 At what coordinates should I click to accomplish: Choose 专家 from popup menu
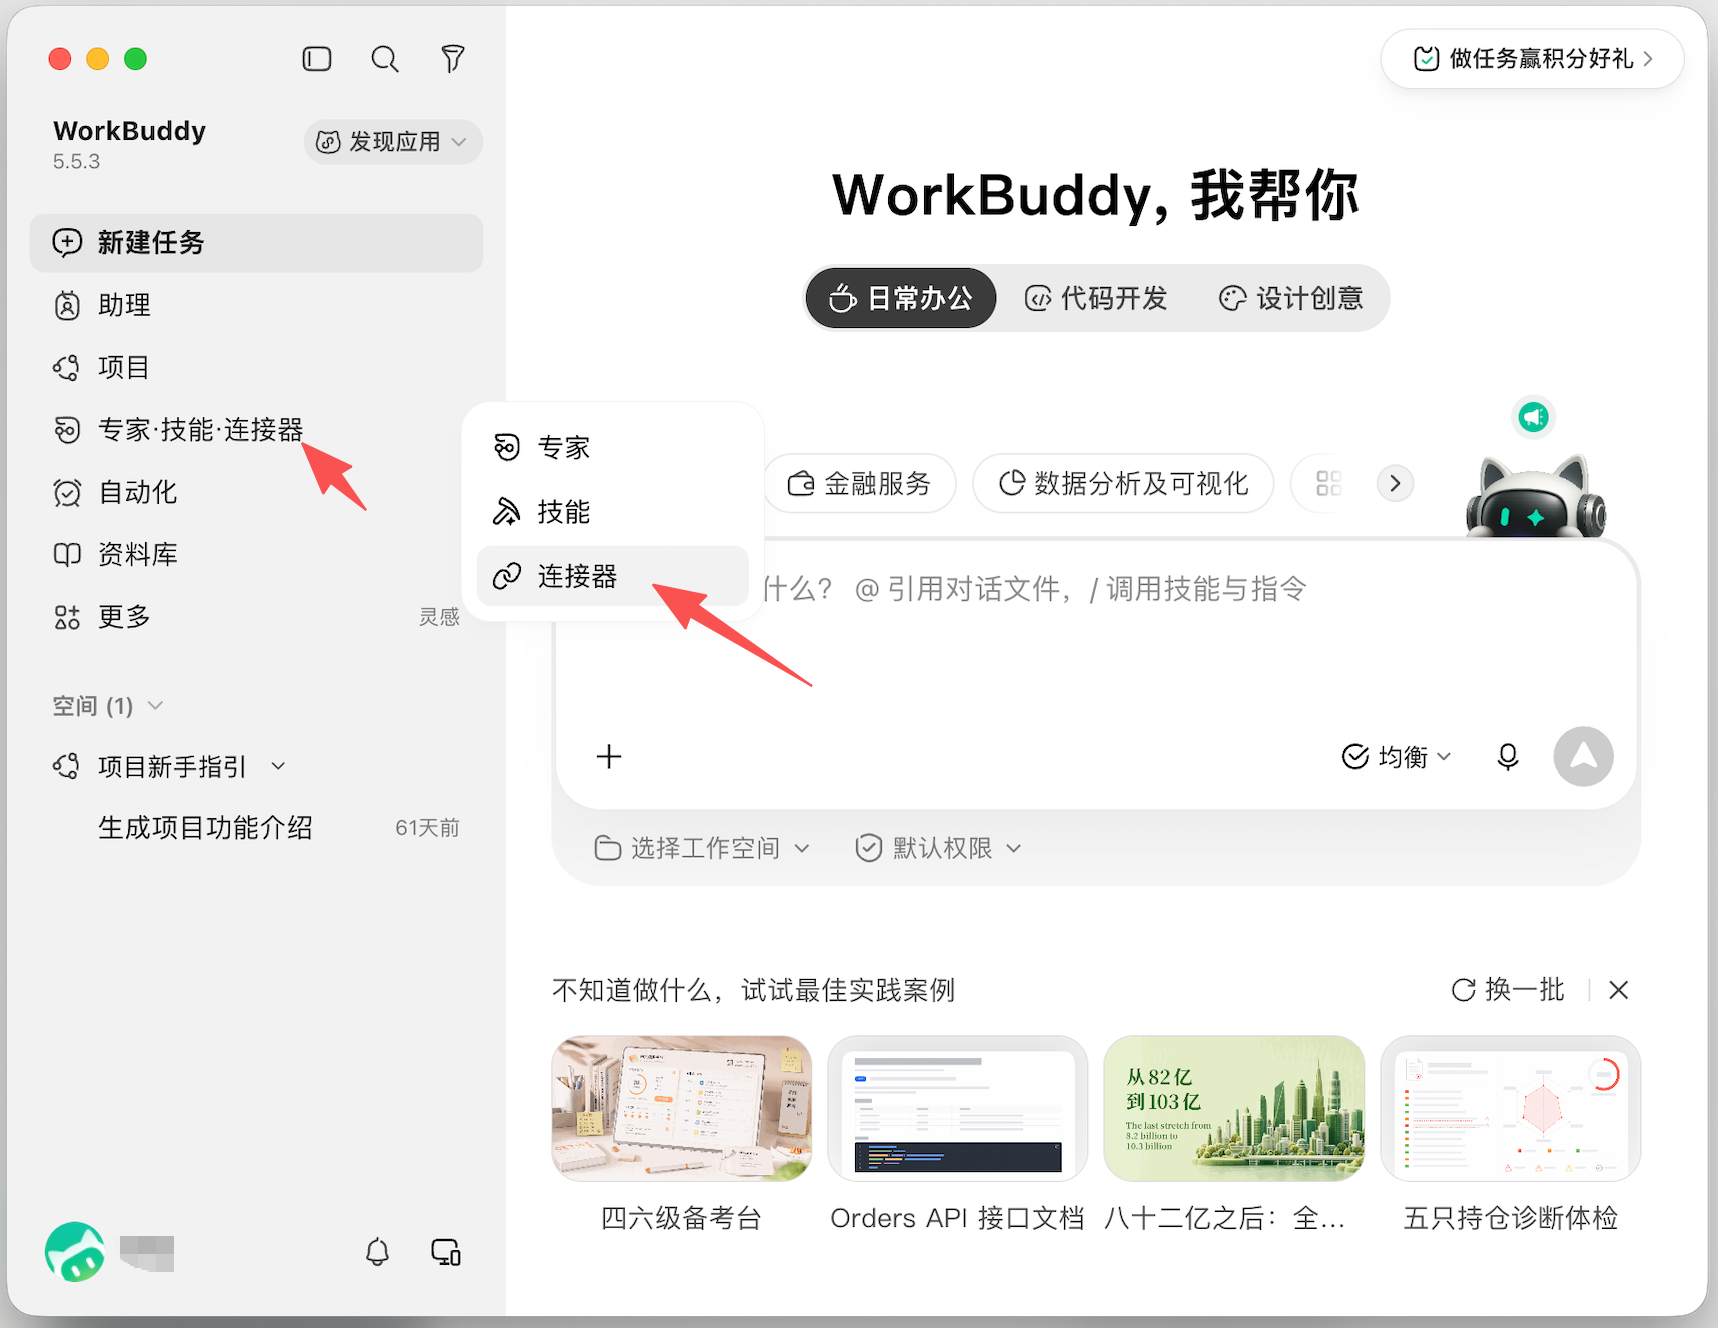coord(613,447)
